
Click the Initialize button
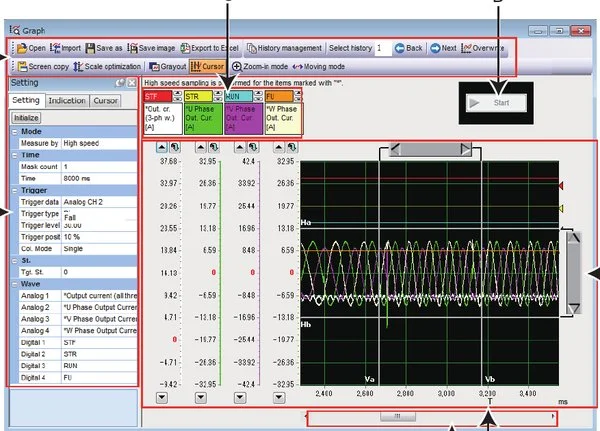[26, 118]
